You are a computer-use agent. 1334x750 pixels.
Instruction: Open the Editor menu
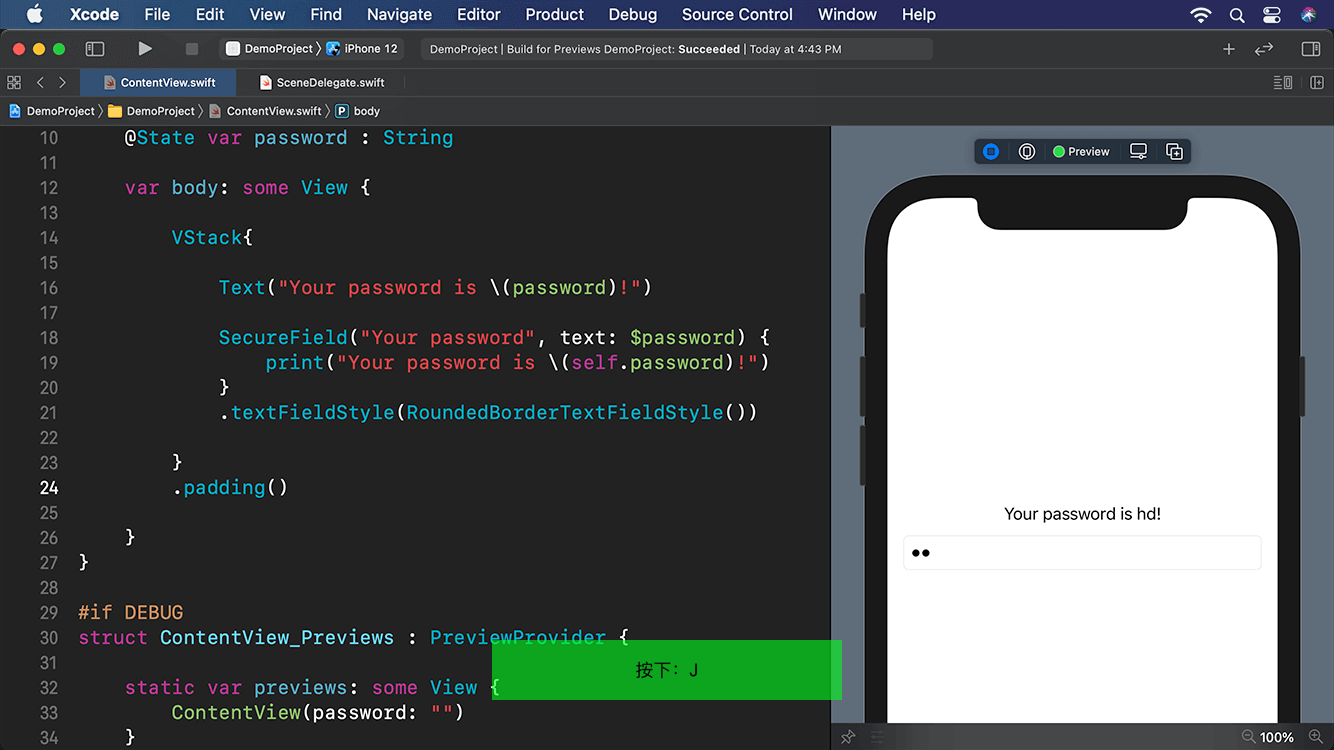[x=478, y=14]
